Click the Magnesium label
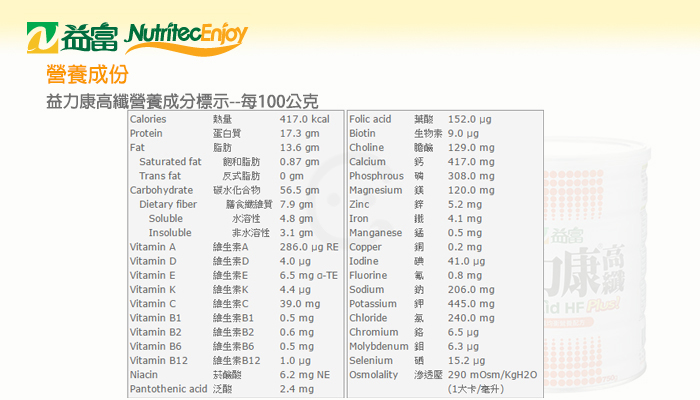The height and width of the screenshot is (400, 700). pyautogui.click(x=375, y=190)
